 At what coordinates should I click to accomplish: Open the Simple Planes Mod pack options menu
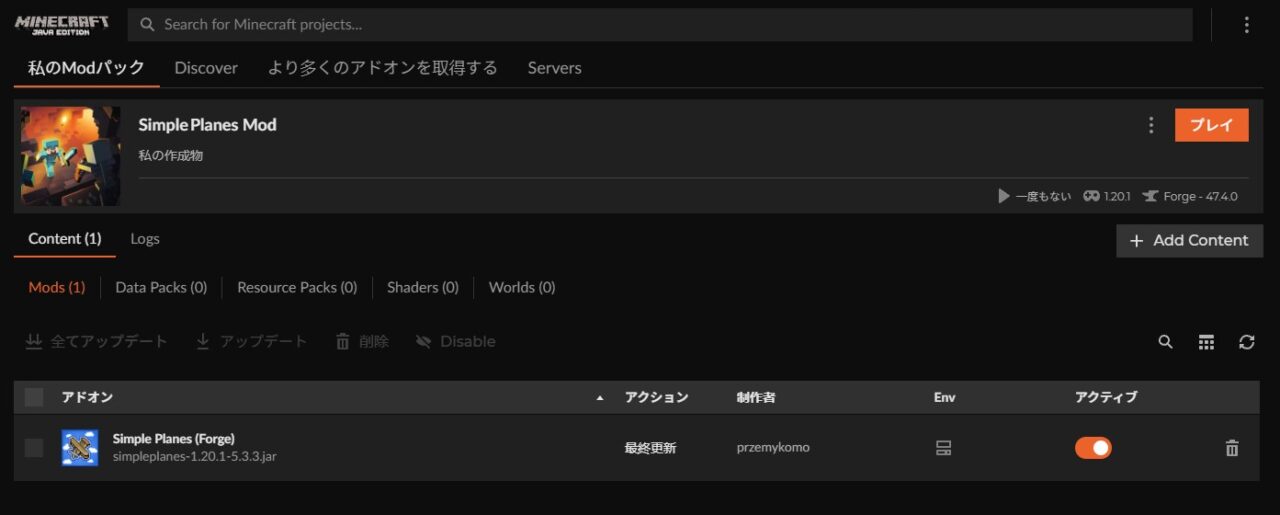click(1151, 125)
